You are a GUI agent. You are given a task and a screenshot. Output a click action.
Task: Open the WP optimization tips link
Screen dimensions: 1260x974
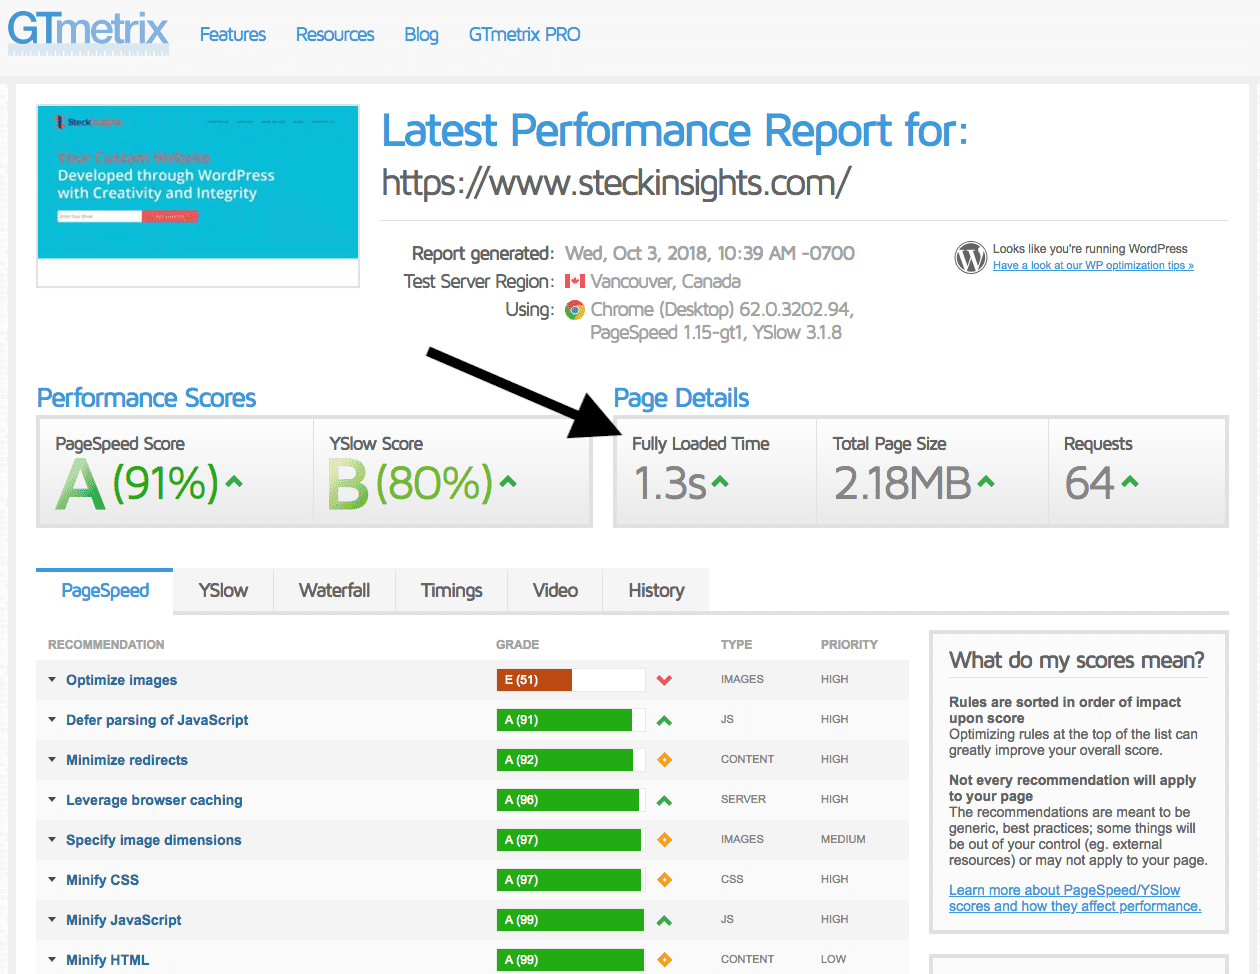[x=1093, y=266]
